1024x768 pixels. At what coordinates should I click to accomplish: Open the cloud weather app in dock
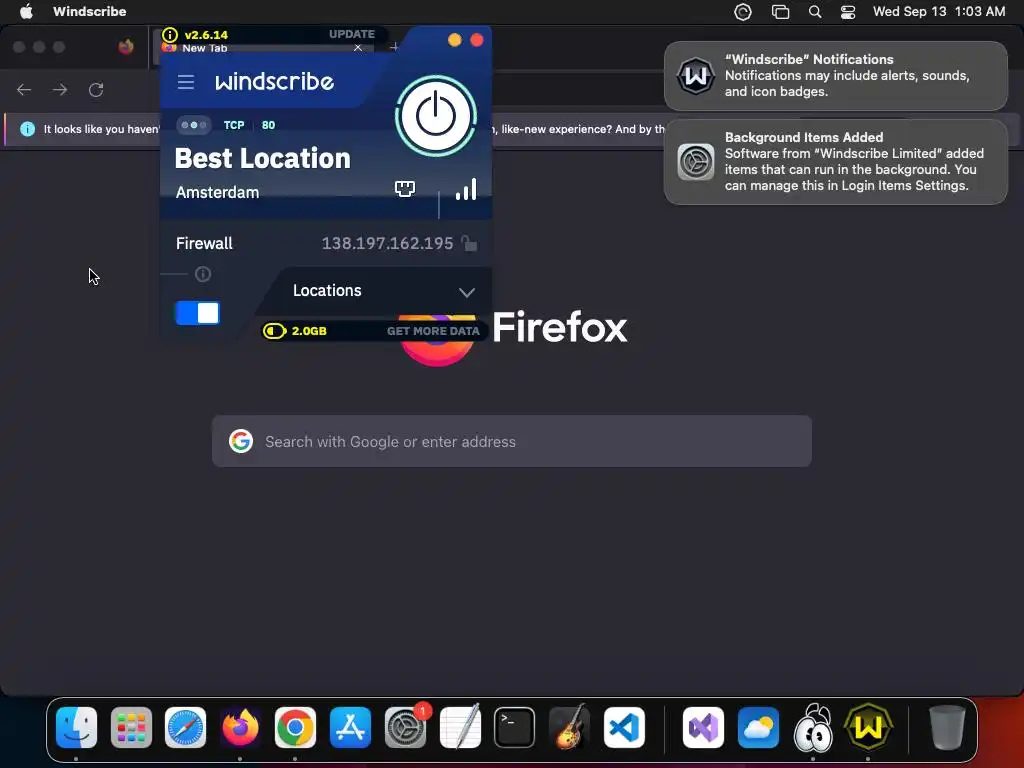[x=758, y=727]
